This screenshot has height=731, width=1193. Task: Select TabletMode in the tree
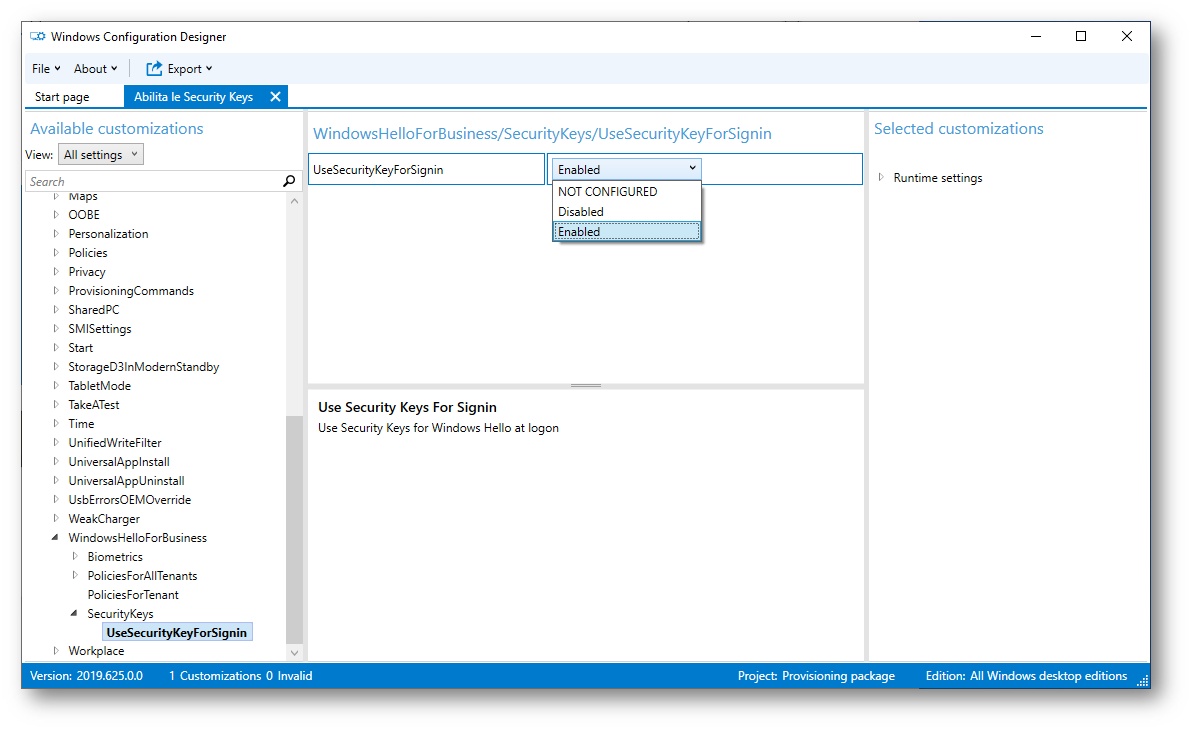(100, 386)
